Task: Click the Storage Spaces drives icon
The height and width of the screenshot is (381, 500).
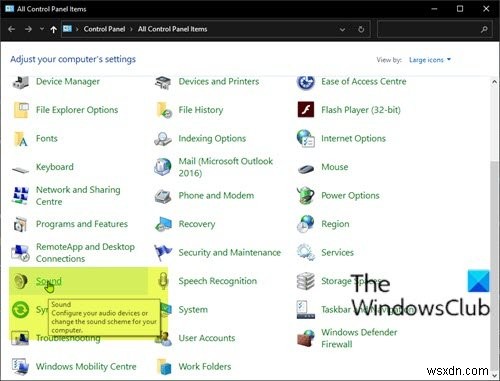Action: 306,281
